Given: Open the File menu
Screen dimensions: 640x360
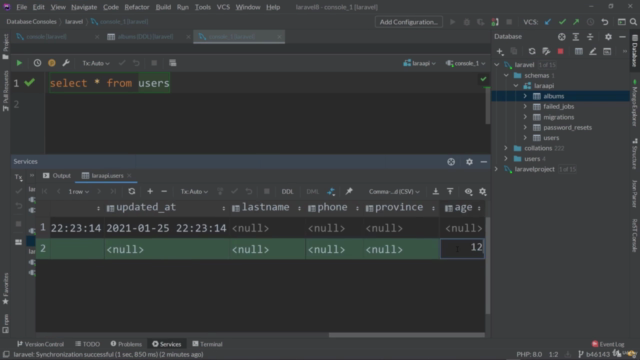Looking at the screenshot, I should 21,7.
